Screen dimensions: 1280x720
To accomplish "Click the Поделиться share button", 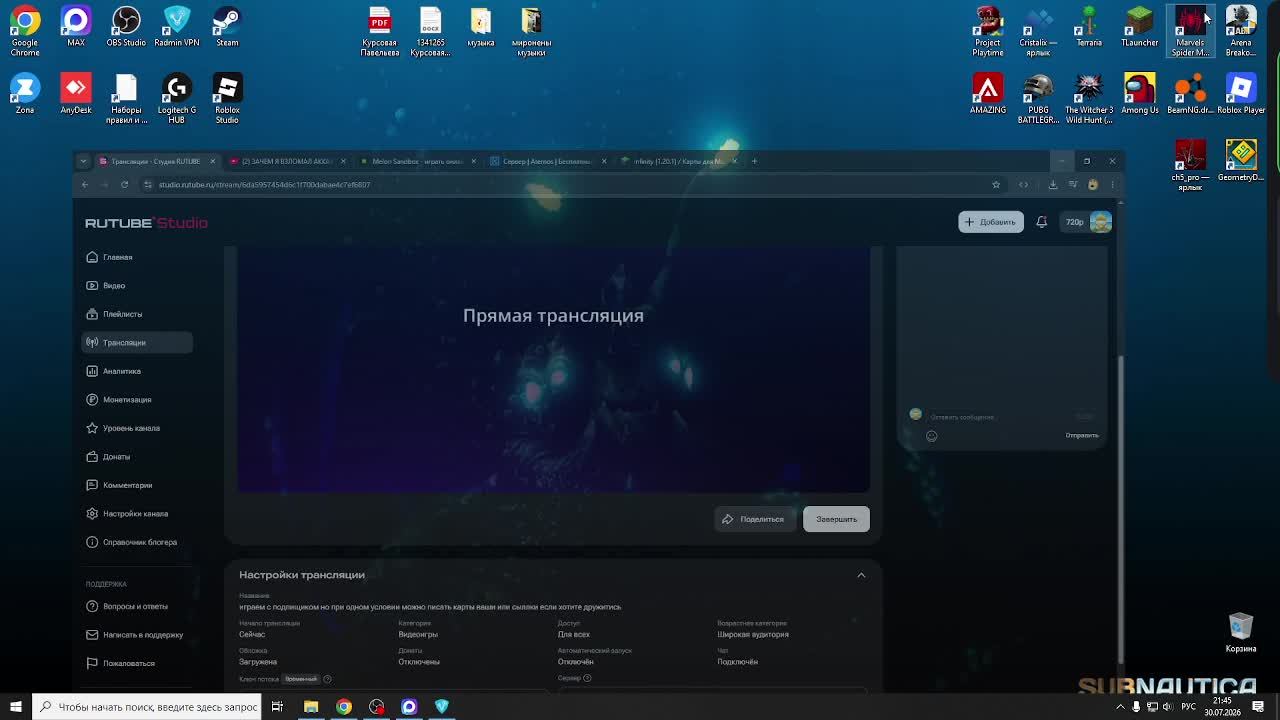I will (x=754, y=519).
